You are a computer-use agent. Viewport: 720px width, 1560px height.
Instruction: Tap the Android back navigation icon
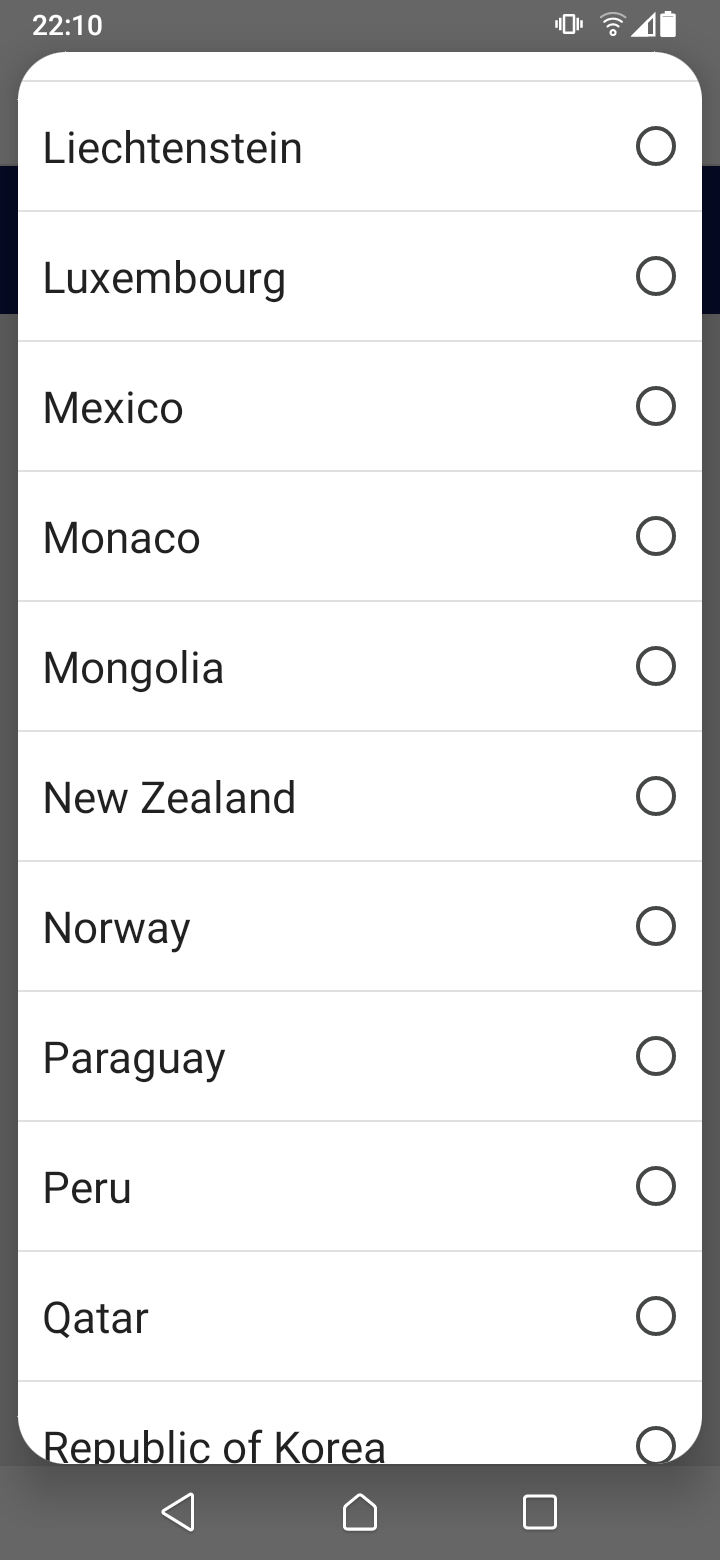tap(179, 1512)
